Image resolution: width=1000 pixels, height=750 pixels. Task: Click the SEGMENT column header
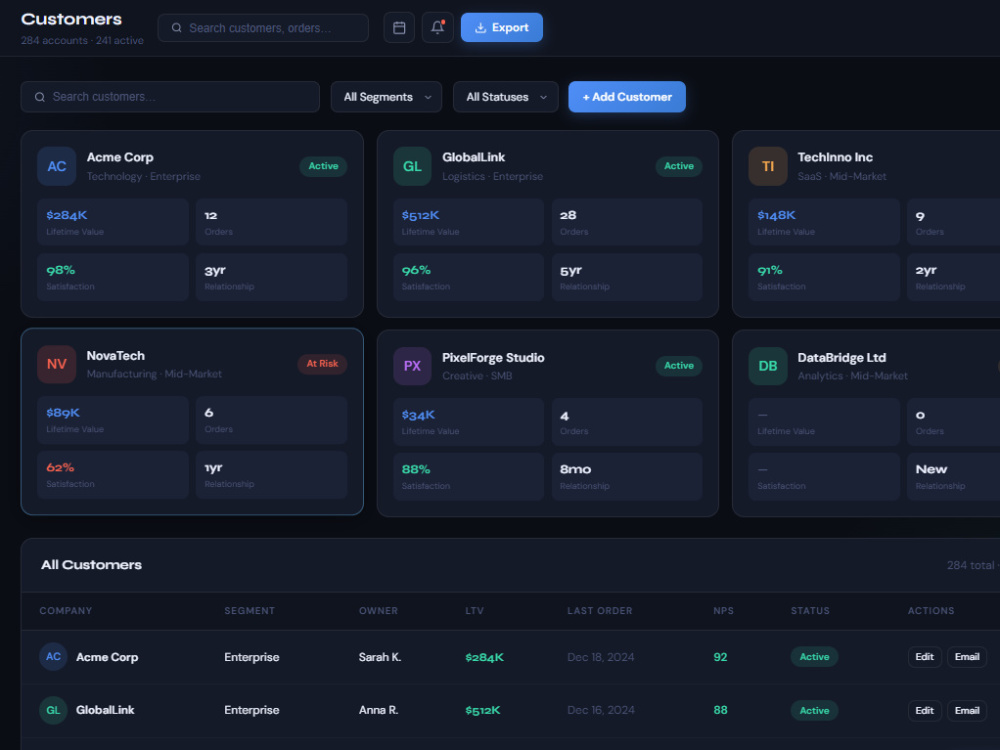249,611
